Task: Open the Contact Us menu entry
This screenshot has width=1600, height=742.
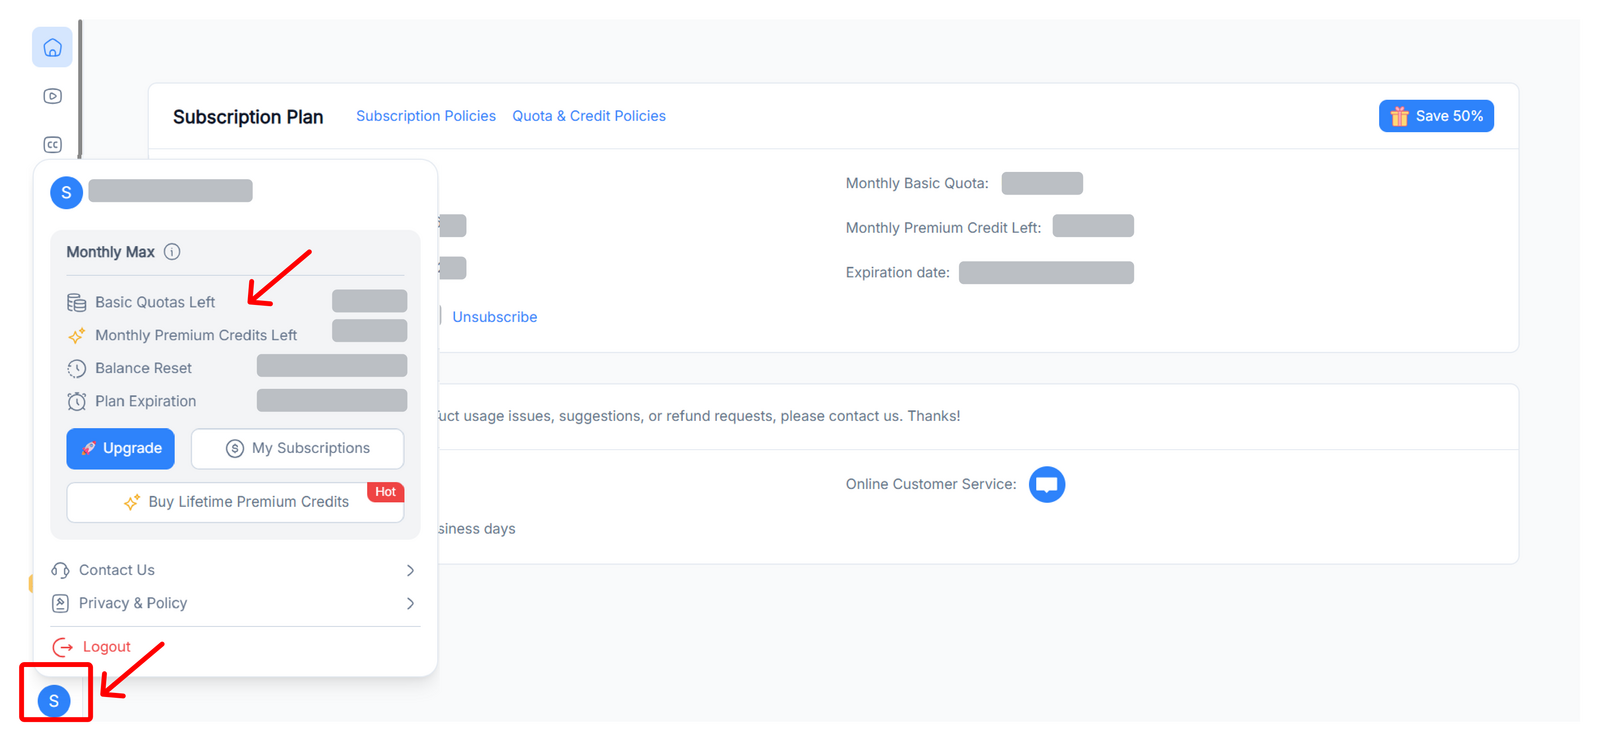Action: pyautogui.click(x=117, y=570)
